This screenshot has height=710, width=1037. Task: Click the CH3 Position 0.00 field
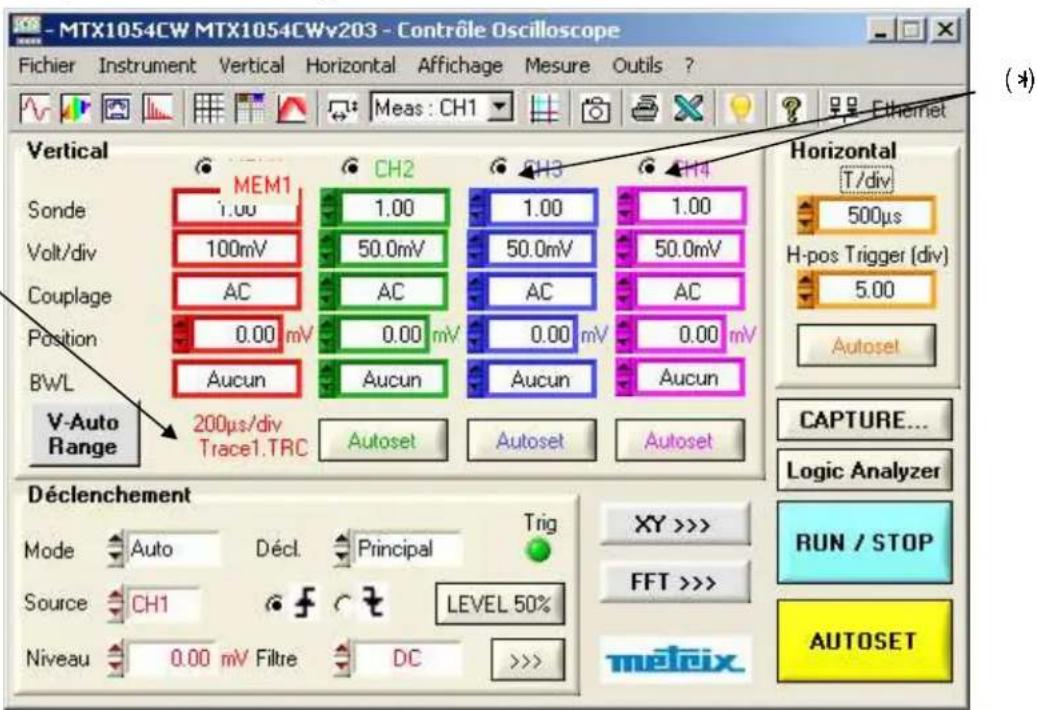tap(532, 335)
